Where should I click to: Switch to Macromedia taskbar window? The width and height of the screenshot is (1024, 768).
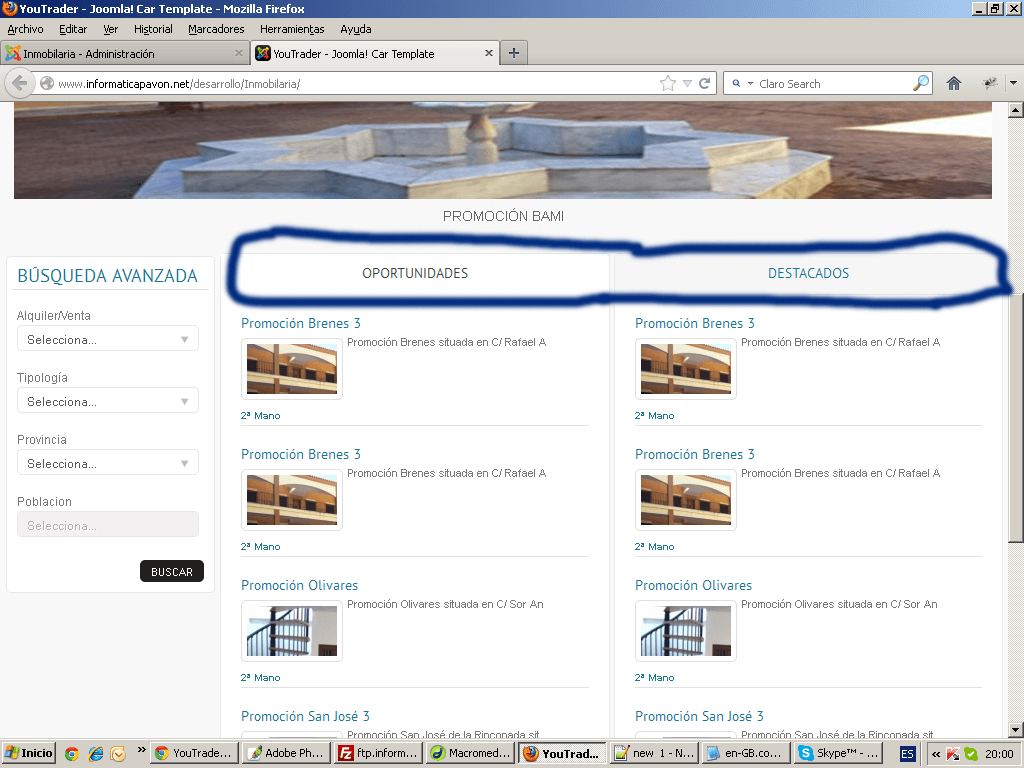[x=471, y=753]
